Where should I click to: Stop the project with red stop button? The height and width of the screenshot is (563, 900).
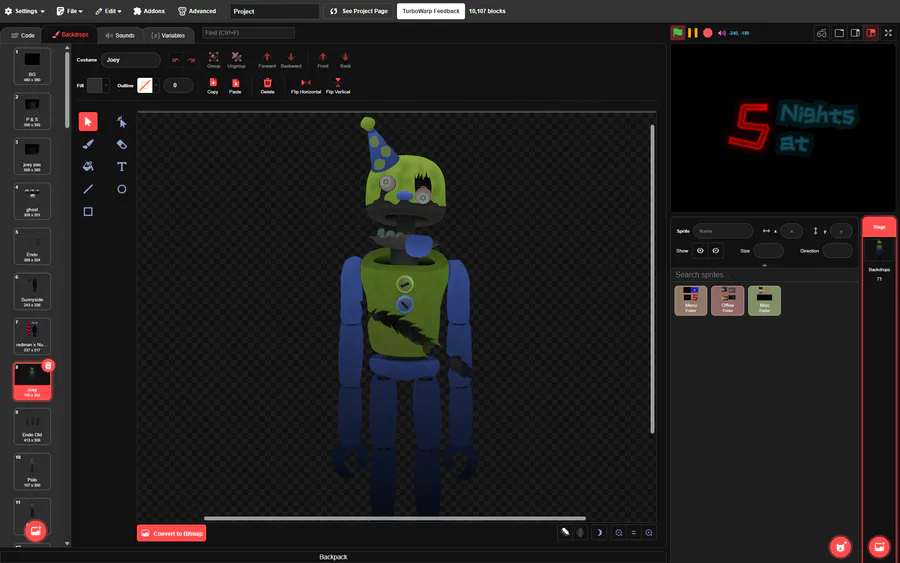point(708,33)
